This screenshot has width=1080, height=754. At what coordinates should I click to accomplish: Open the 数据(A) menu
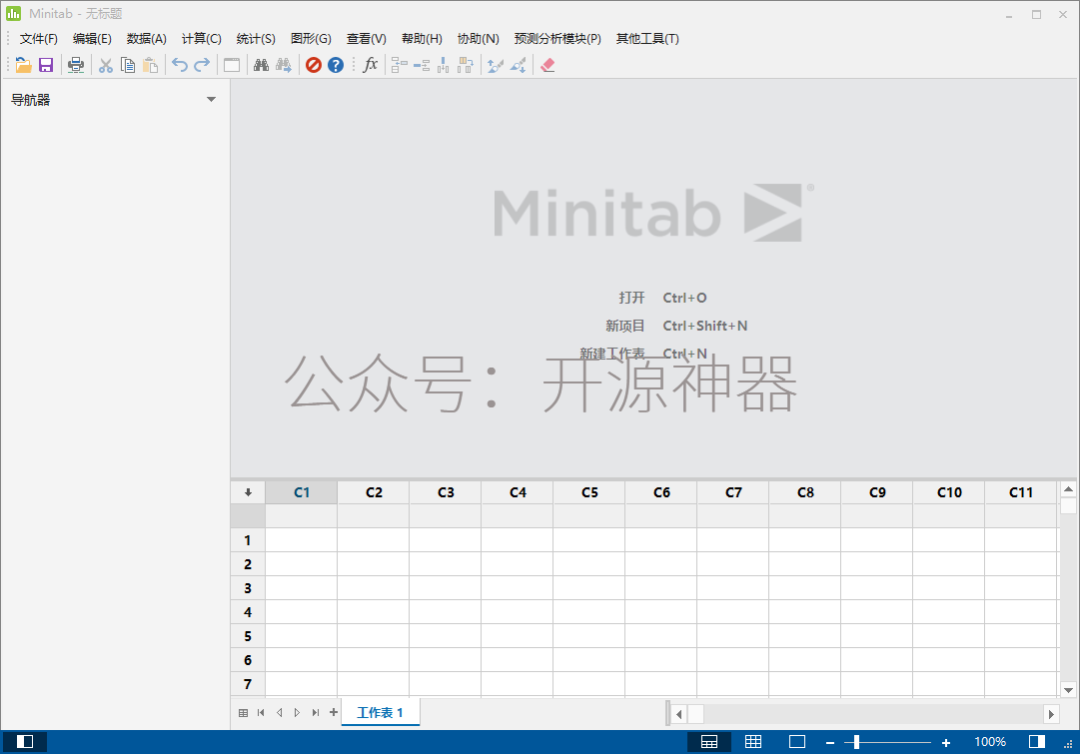pos(147,39)
